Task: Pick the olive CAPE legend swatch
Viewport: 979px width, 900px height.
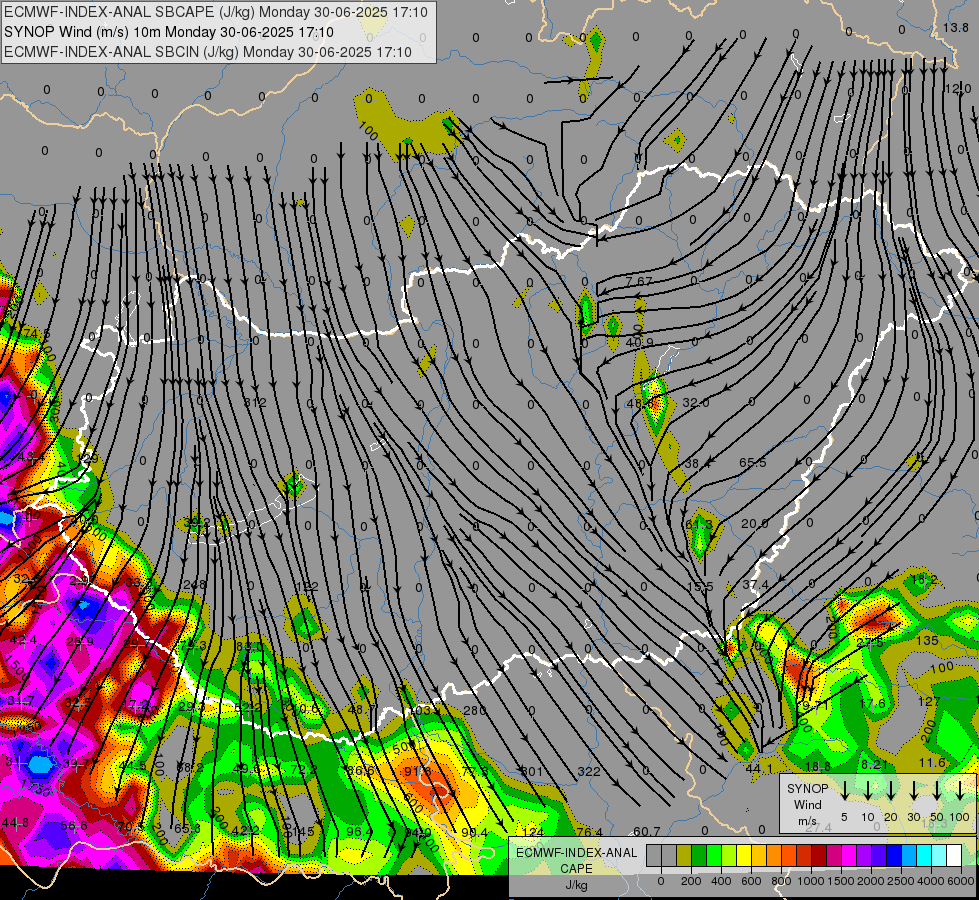Action: (684, 855)
